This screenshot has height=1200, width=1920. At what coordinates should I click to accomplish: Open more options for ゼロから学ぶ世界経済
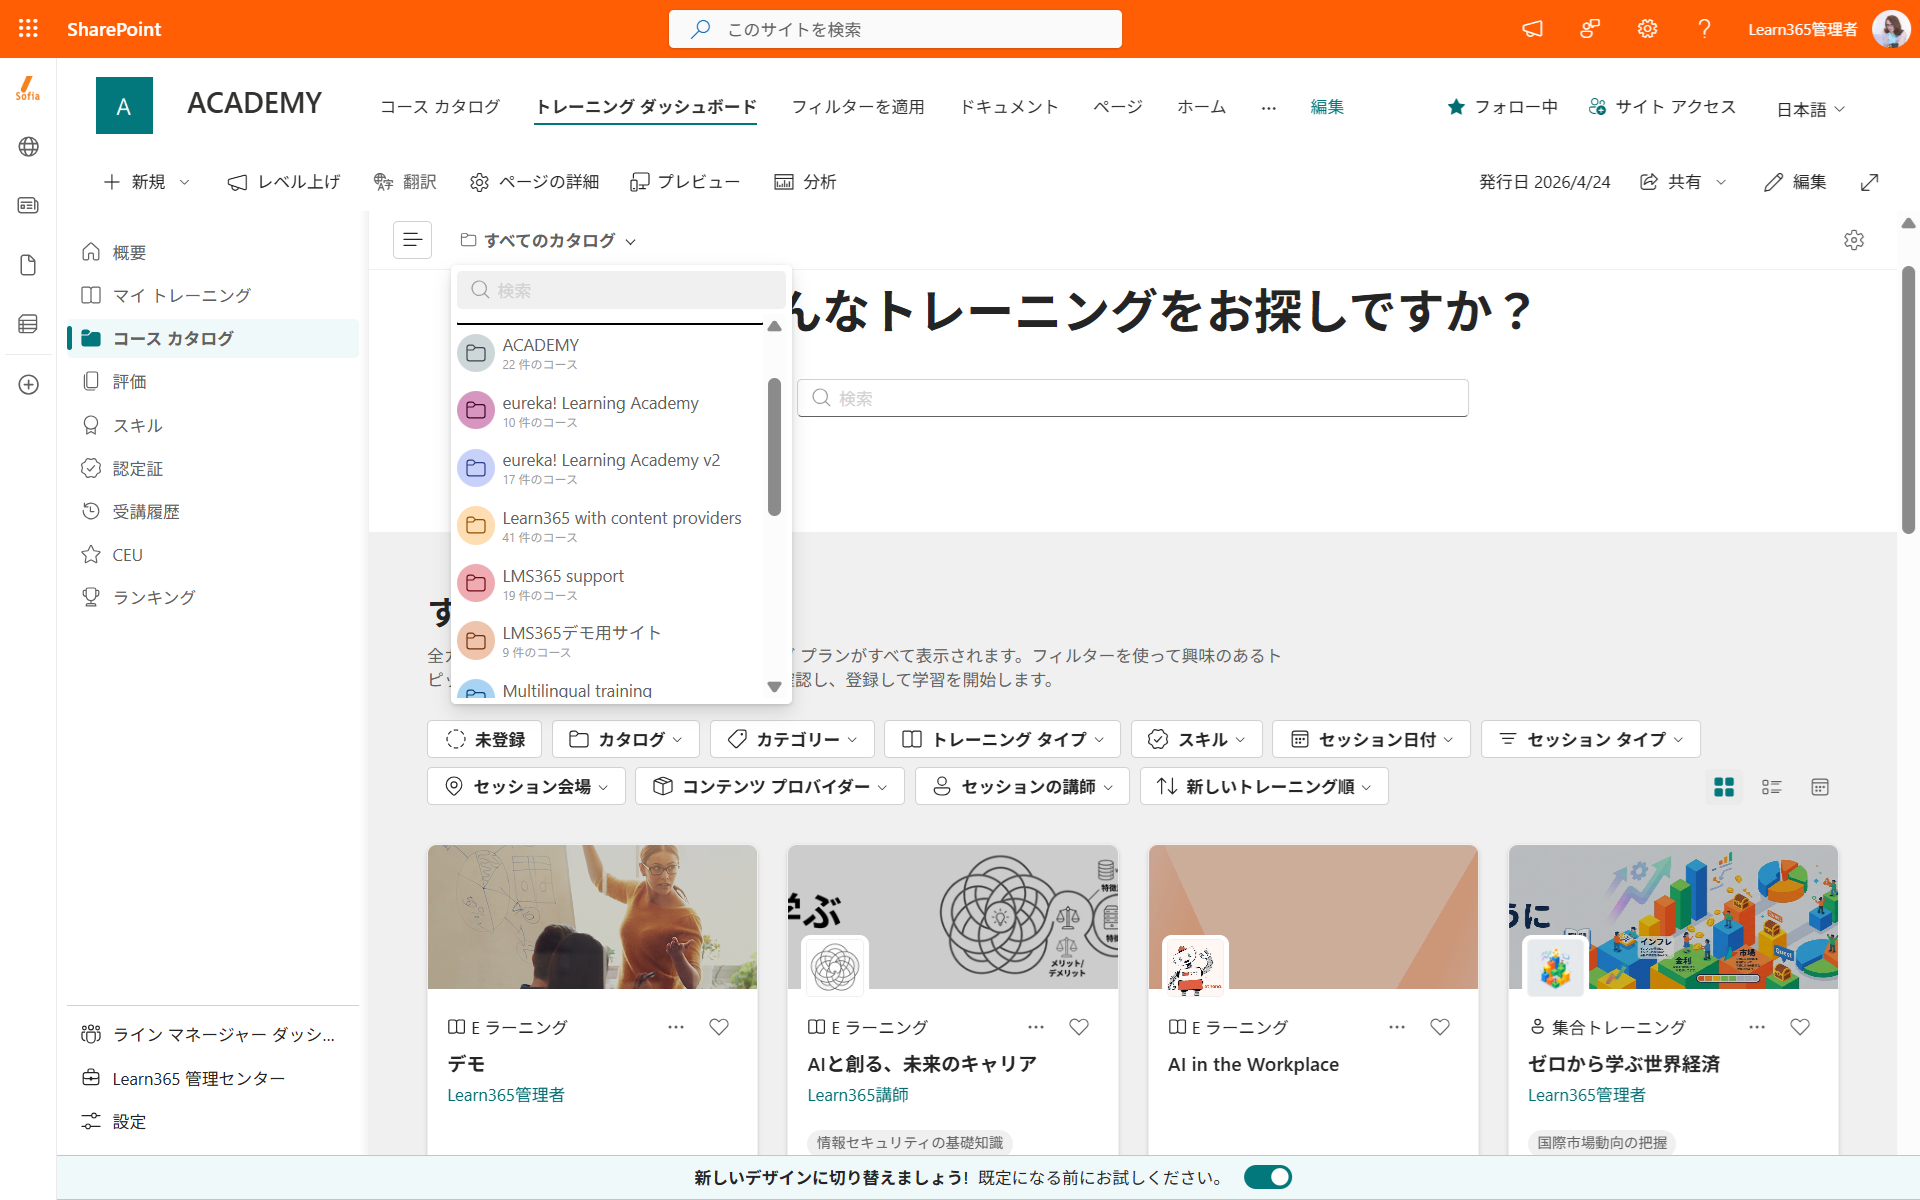(x=1757, y=1027)
